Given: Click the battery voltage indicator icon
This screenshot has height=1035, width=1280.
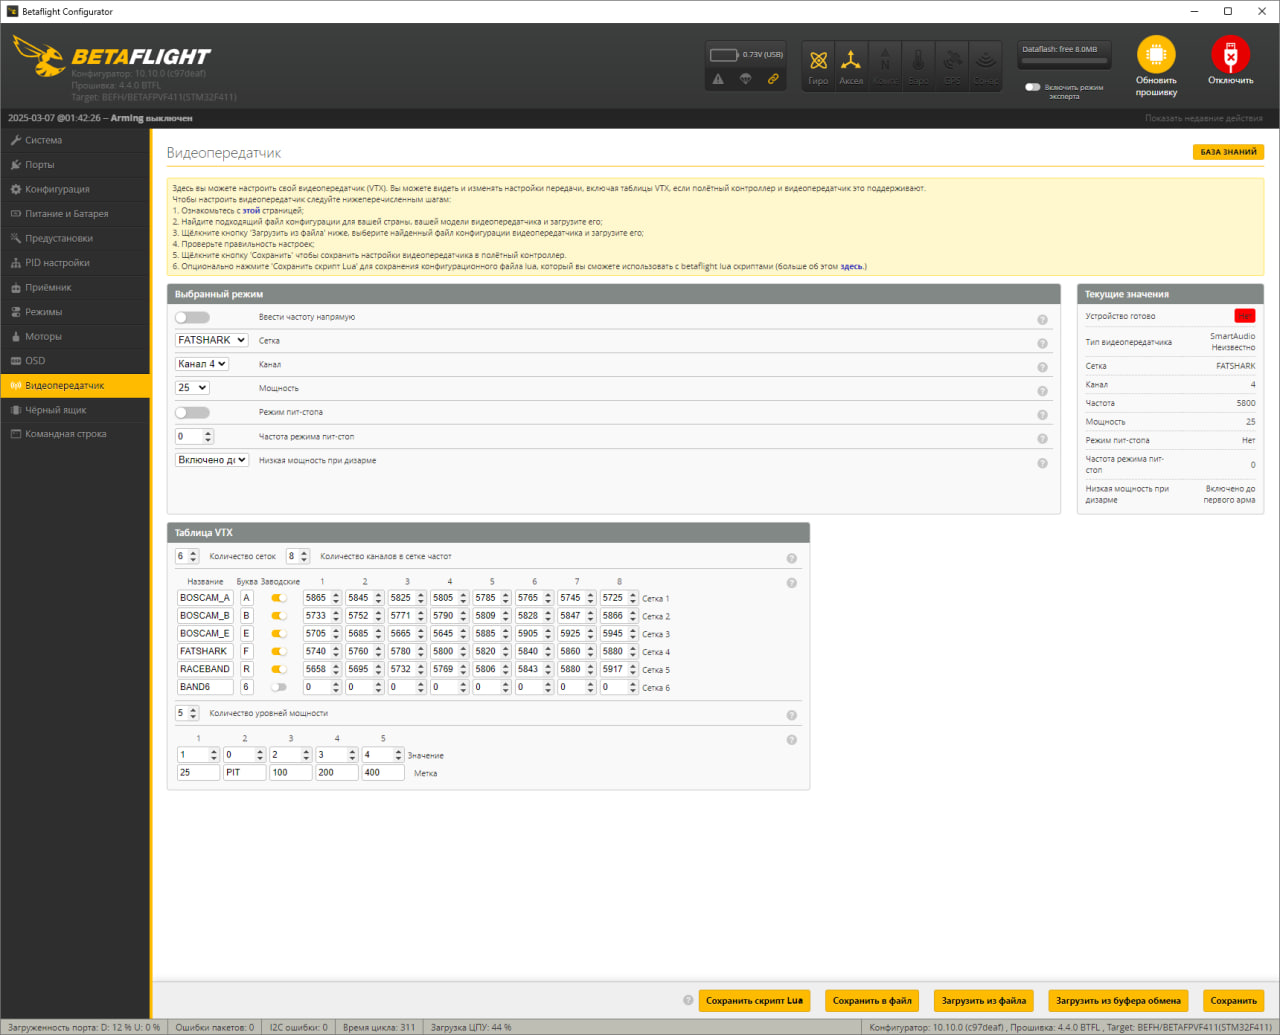Looking at the screenshot, I should tap(724, 55).
